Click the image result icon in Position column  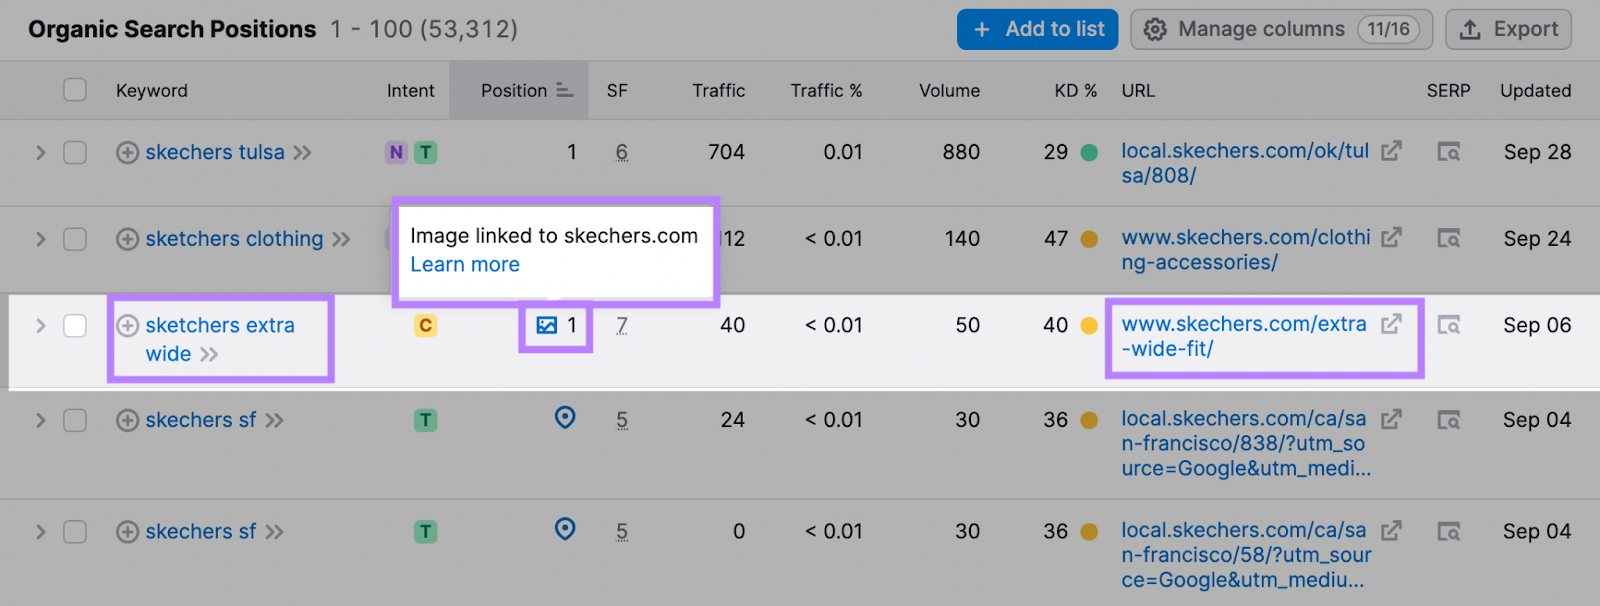point(547,325)
